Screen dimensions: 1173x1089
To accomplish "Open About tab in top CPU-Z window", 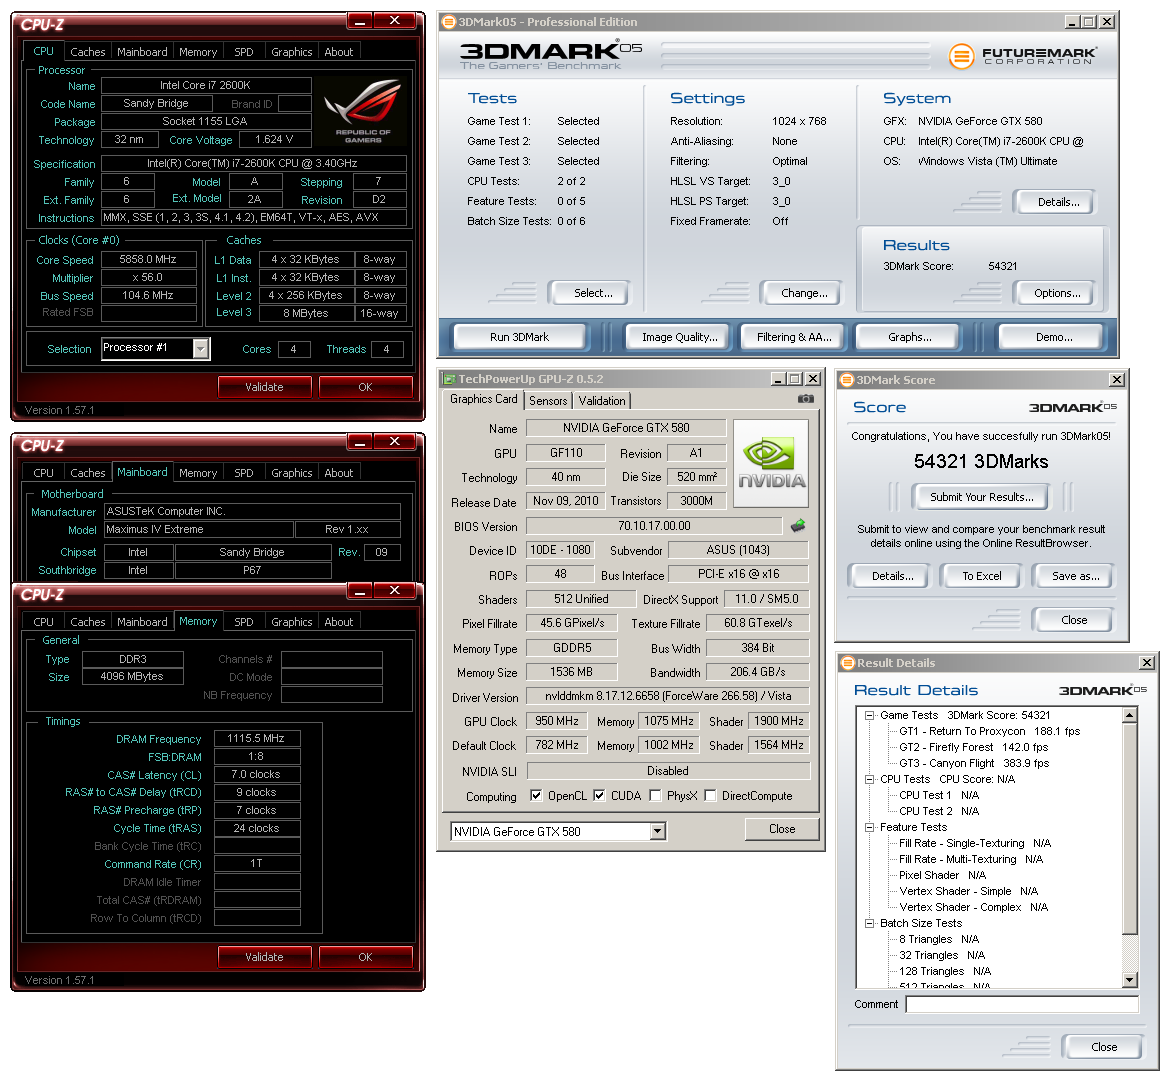I will point(338,52).
